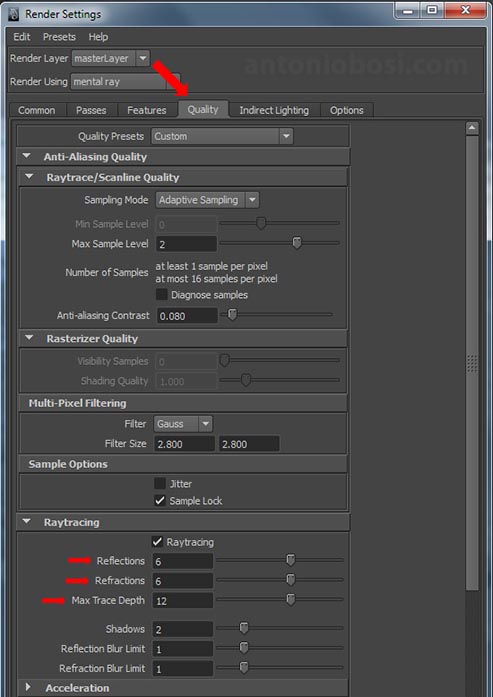
Task: Click the Reflections value field
Action: coord(183,561)
